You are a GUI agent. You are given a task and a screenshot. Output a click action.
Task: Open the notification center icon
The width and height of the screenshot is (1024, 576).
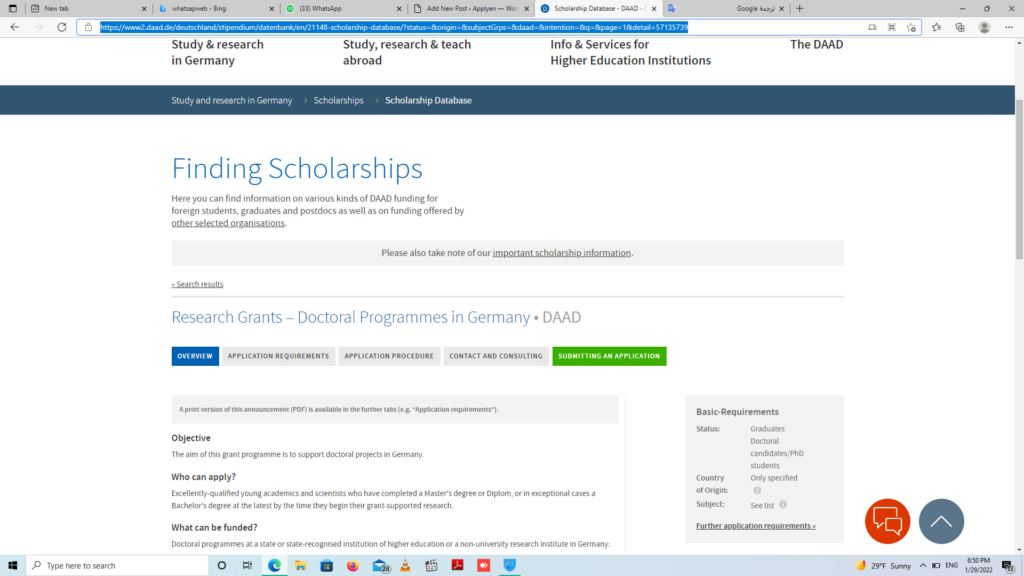pos(1009,566)
